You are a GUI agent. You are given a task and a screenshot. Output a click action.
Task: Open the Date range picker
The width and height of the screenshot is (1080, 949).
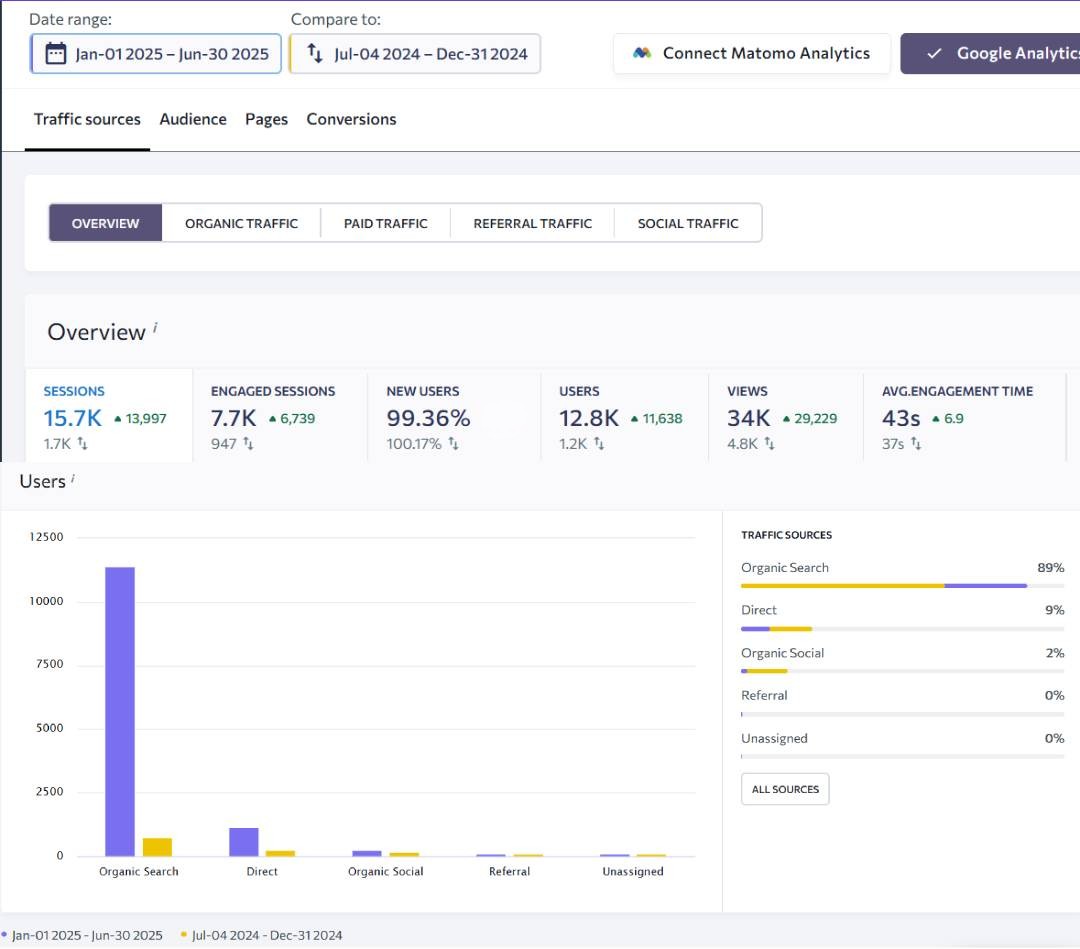click(x=157, y=54)
